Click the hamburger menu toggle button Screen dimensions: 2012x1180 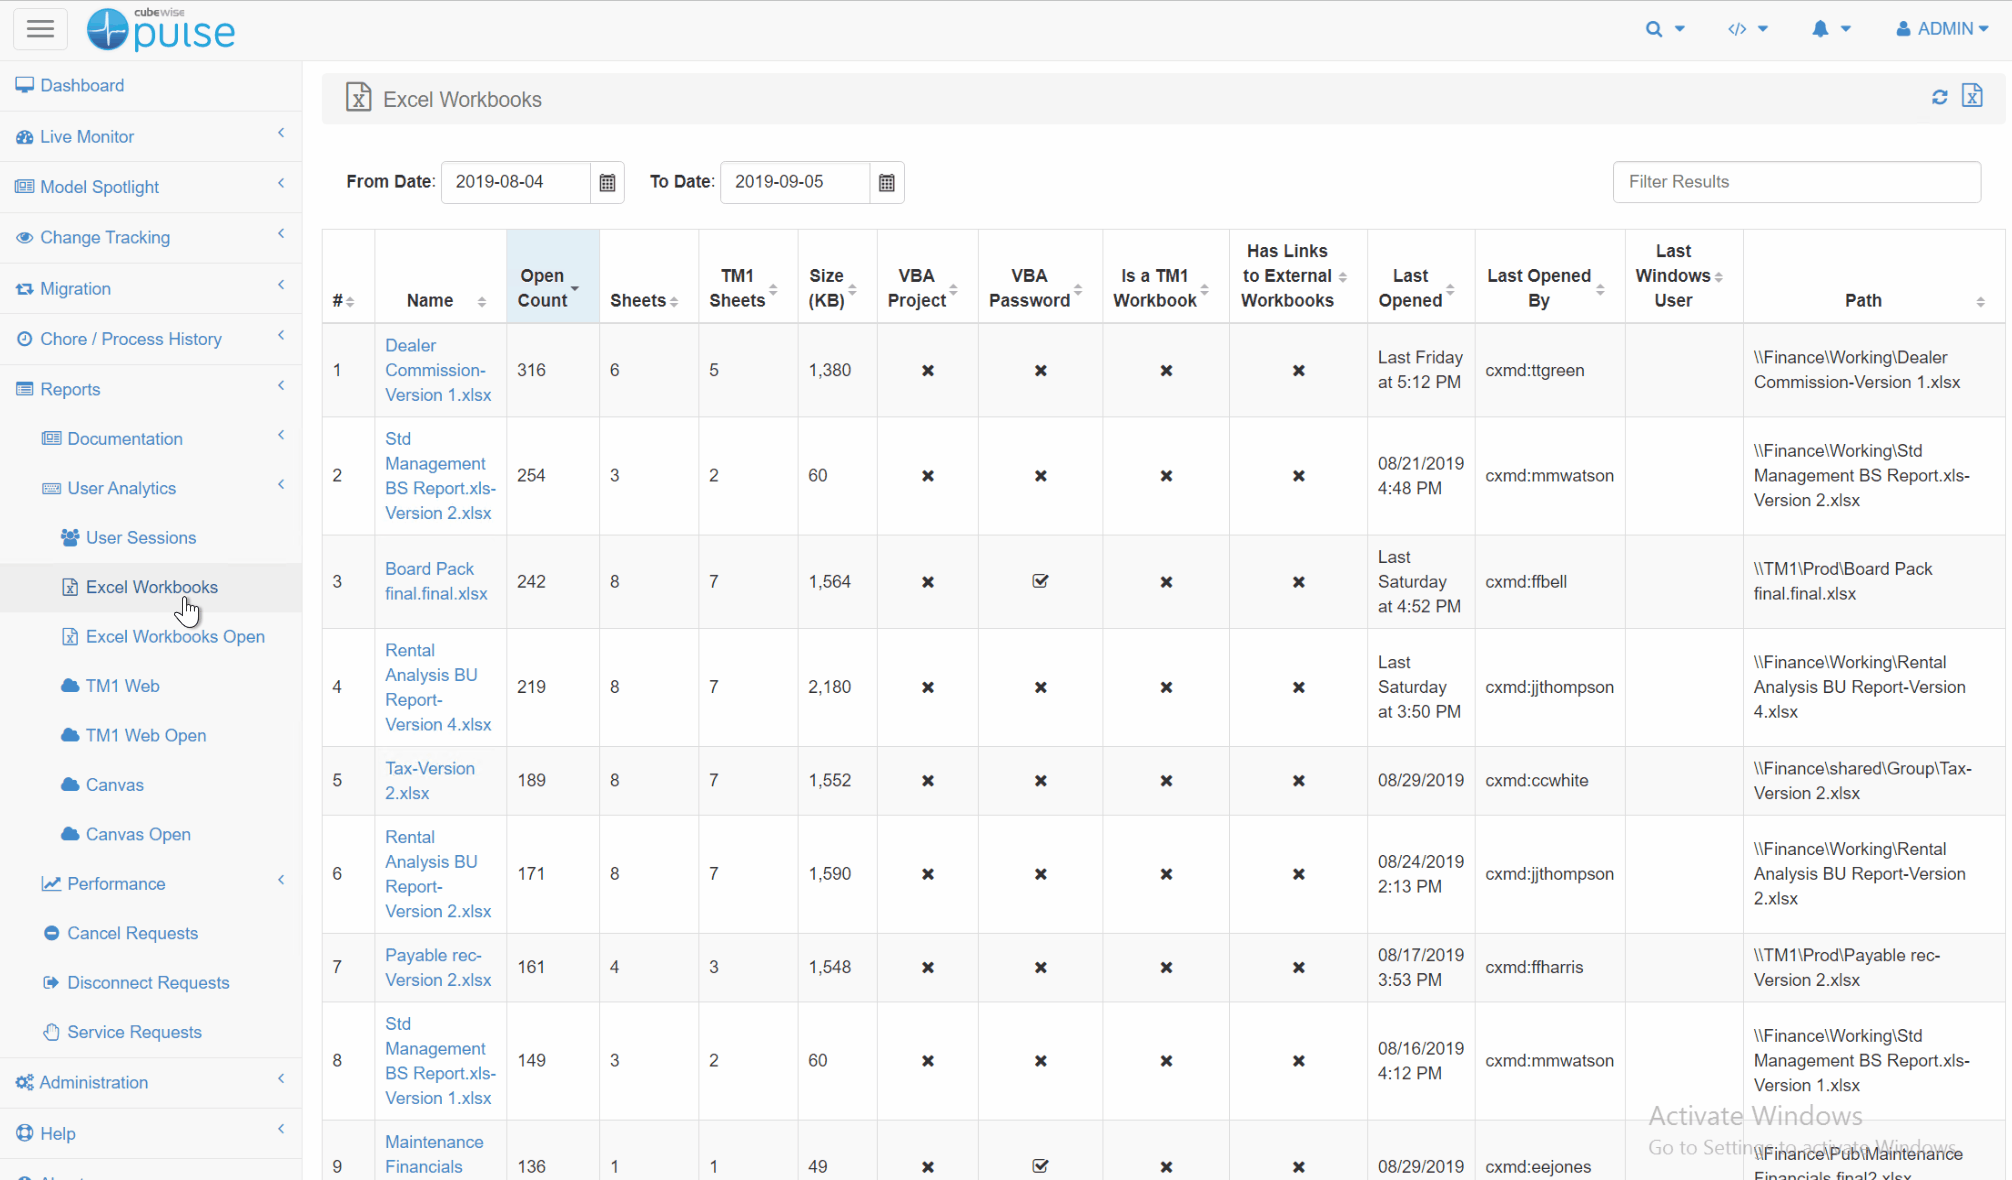[x=40, y=29]
